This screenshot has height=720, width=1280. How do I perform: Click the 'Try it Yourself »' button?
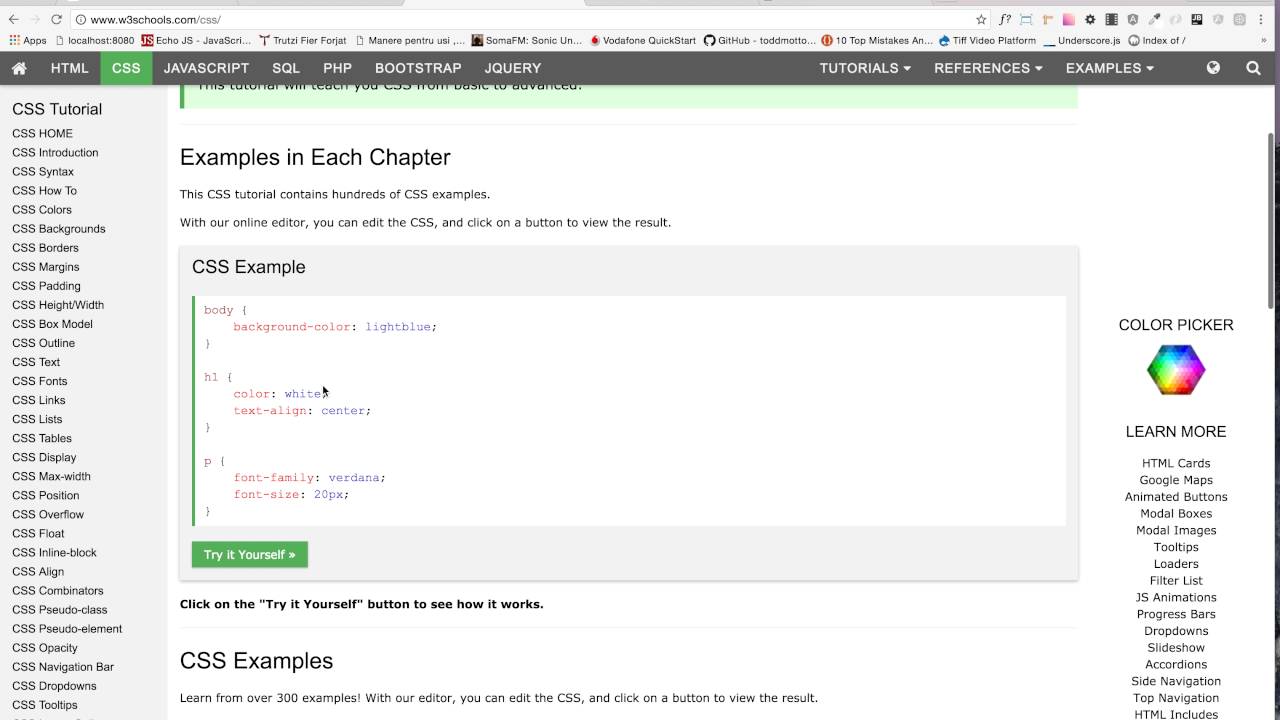click(250, 554)
